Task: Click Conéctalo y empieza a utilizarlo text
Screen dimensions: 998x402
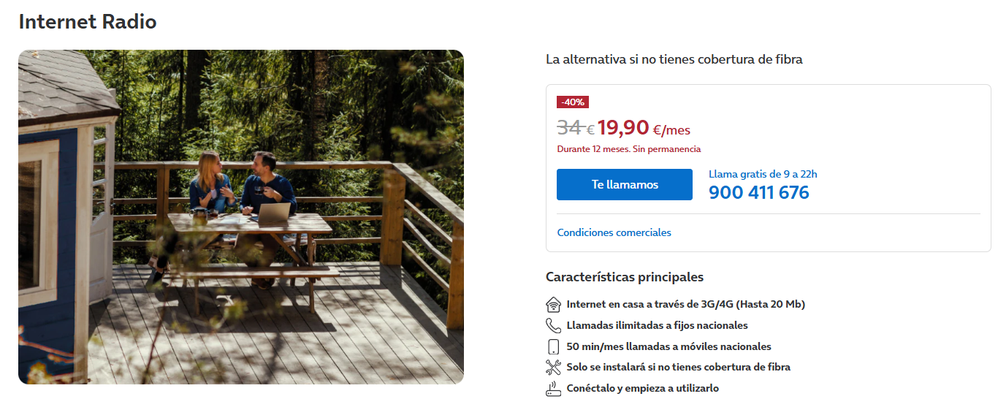Action: tap(643, 388)
